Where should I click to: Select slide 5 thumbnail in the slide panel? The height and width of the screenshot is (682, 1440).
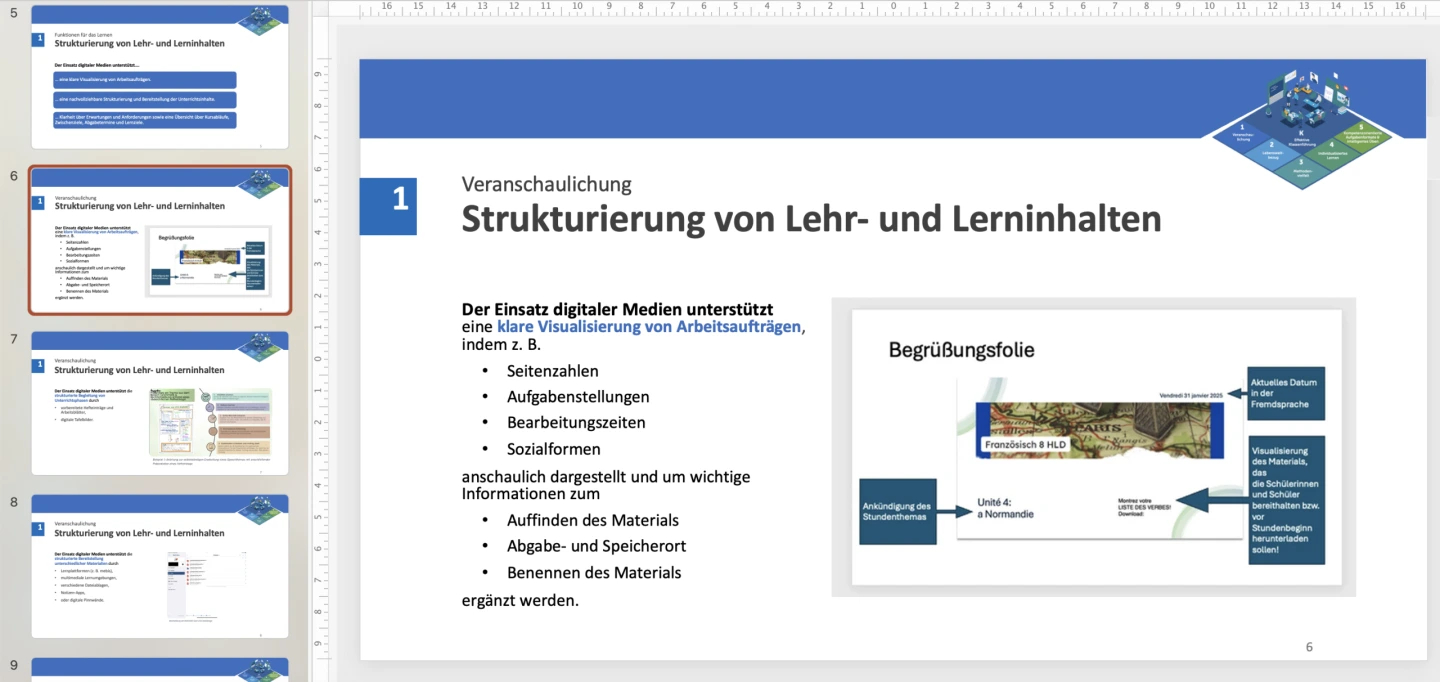(x=160, y=77)
